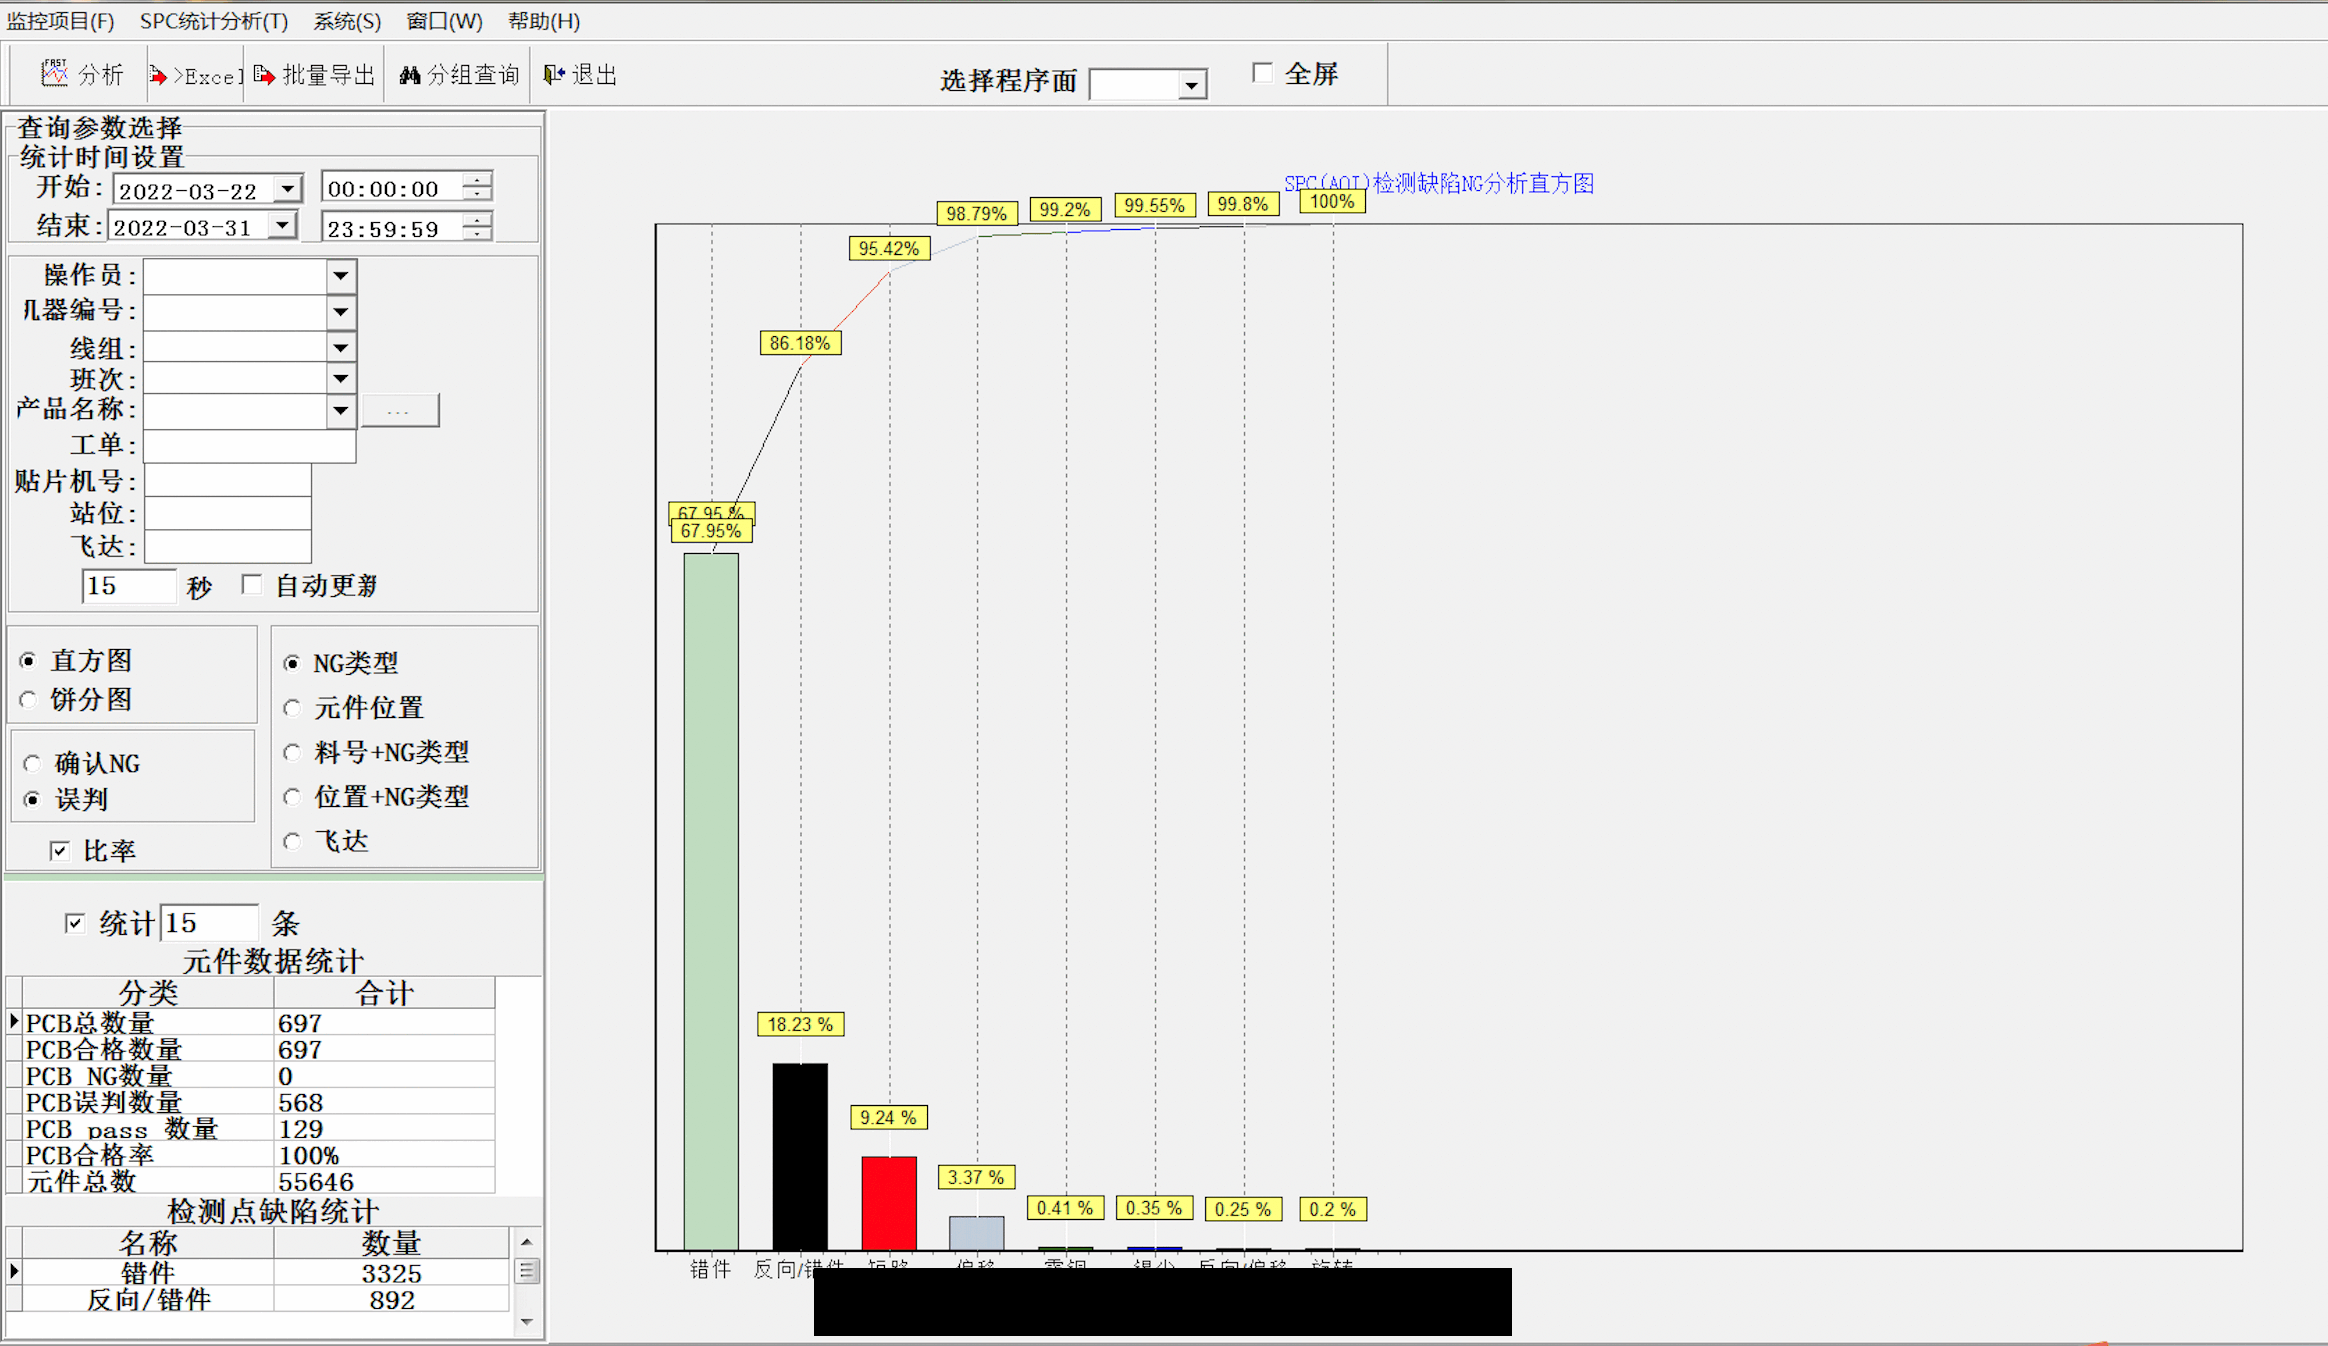Select the 饼分图 pie chart radio button

29,700
